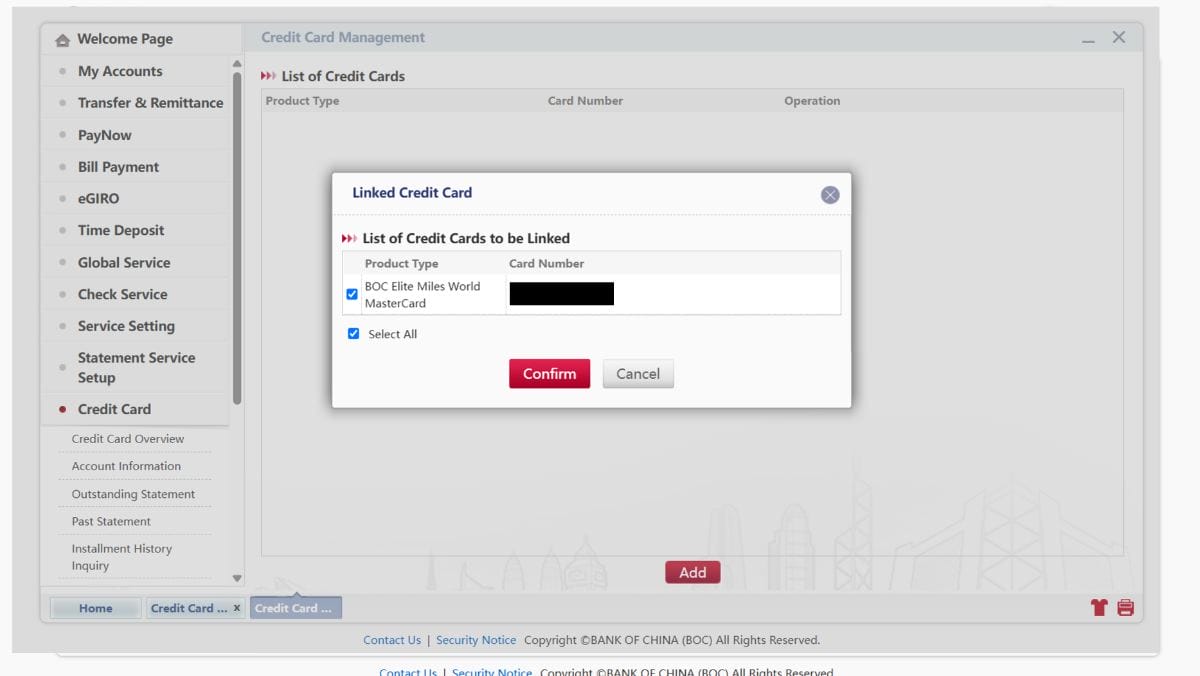Toggle the Select All checkbox

(353, 334)
